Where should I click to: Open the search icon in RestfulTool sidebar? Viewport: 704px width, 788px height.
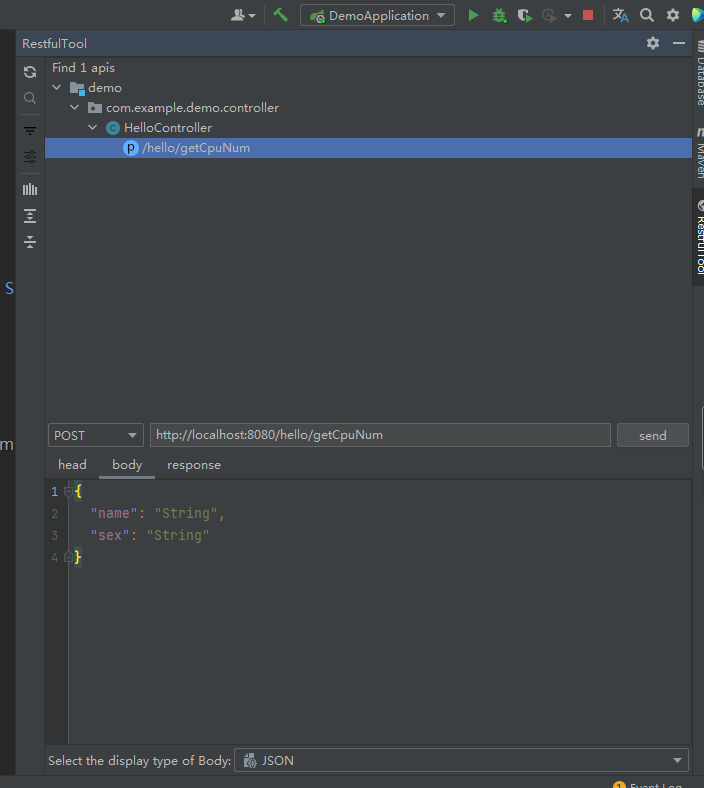click(x=30, y=98)
